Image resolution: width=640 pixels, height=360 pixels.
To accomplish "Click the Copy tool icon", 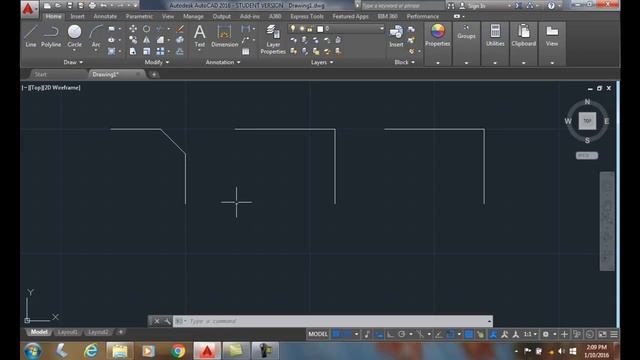I will [x=133, y=40].
